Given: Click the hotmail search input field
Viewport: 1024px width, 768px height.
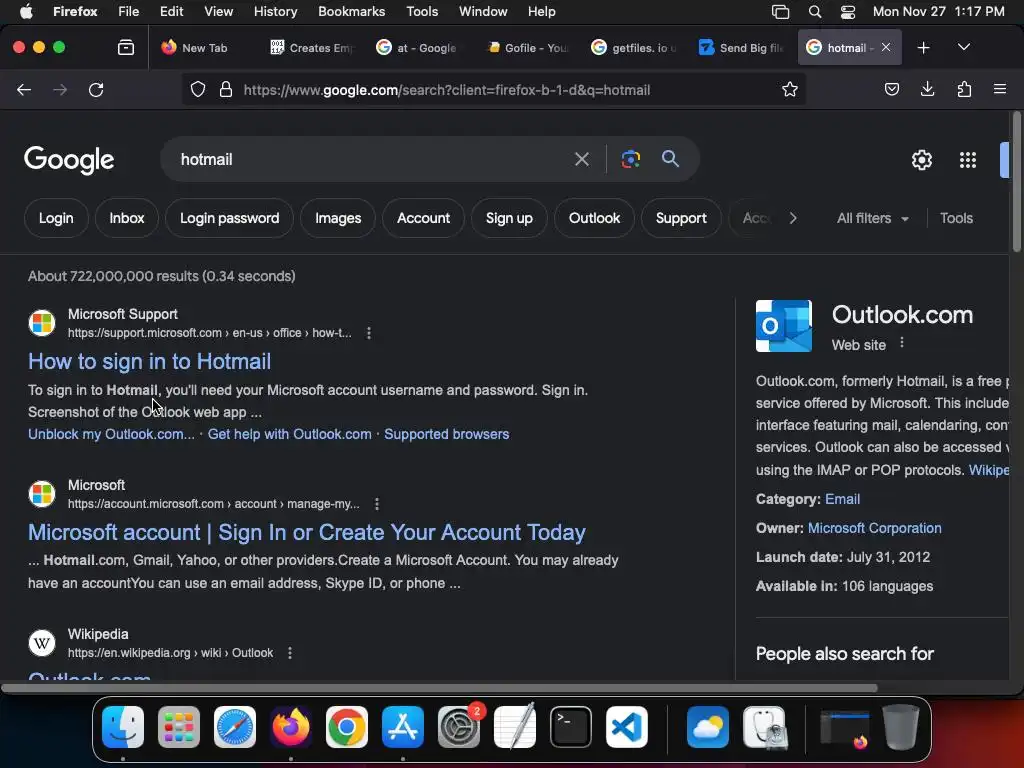Looking at the screenshot, I should click(372, 159).
